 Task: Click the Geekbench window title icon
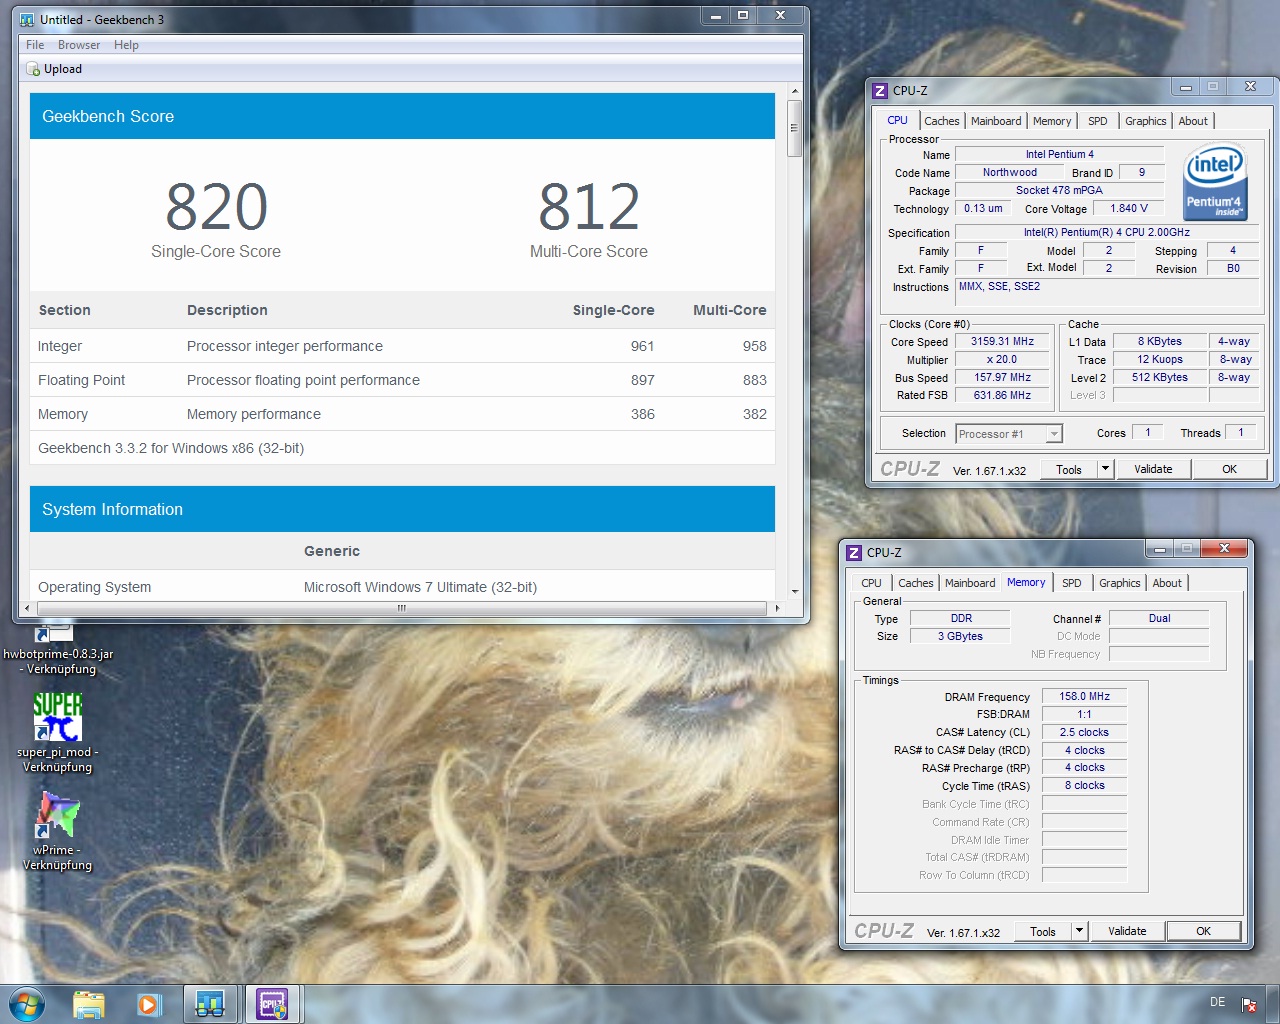pos(27,19)
